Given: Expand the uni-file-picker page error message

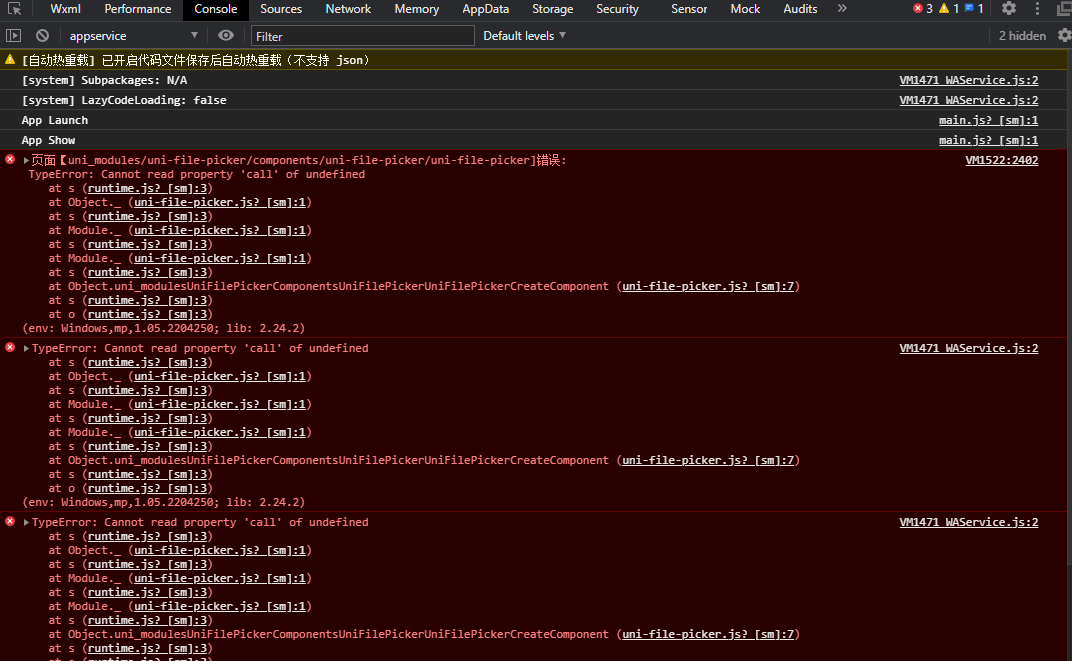Looking at the screenshot, I should 26,160.
